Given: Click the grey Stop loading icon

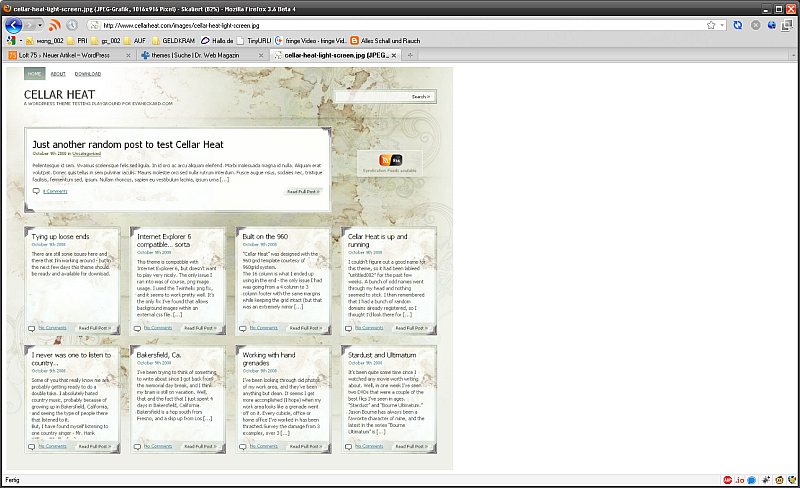Looking at the screenshot, I should (x=754, y=24).
